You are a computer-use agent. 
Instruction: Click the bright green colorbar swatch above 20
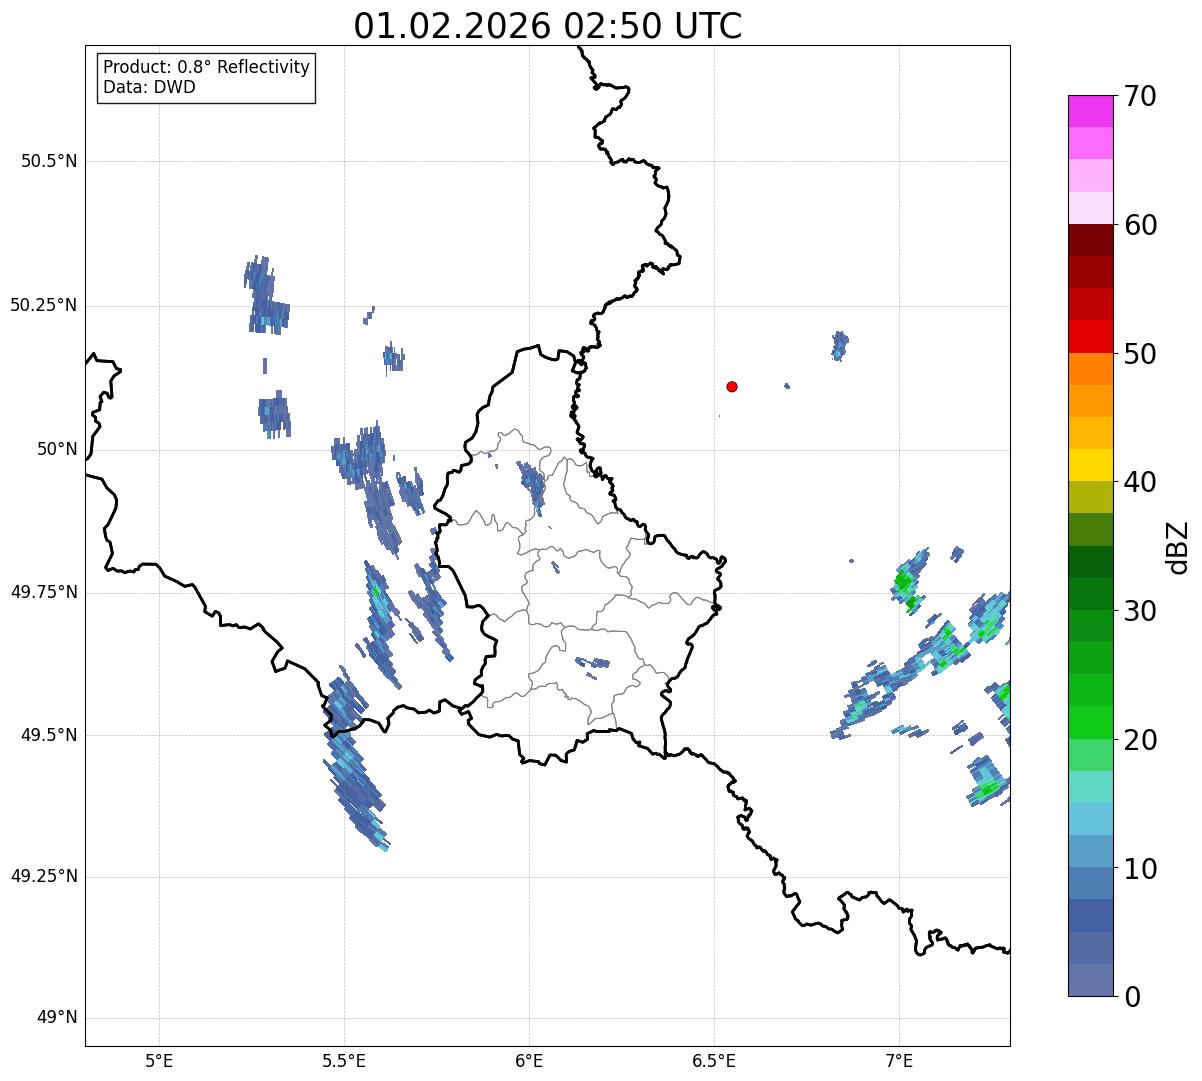tap(1090, 722)
